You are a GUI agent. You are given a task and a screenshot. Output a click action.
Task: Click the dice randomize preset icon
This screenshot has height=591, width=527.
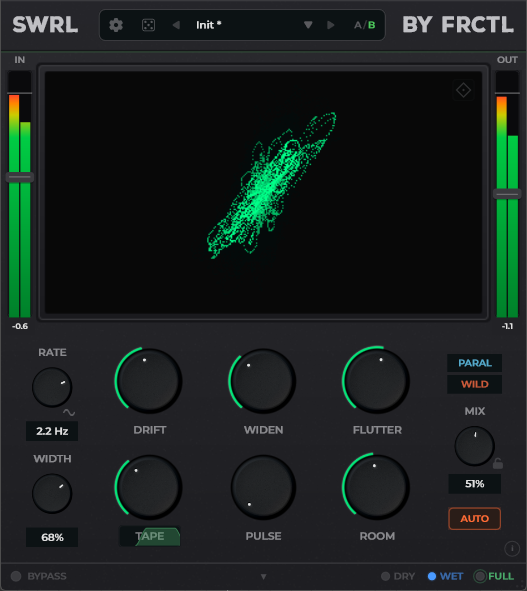pos(148,25)
